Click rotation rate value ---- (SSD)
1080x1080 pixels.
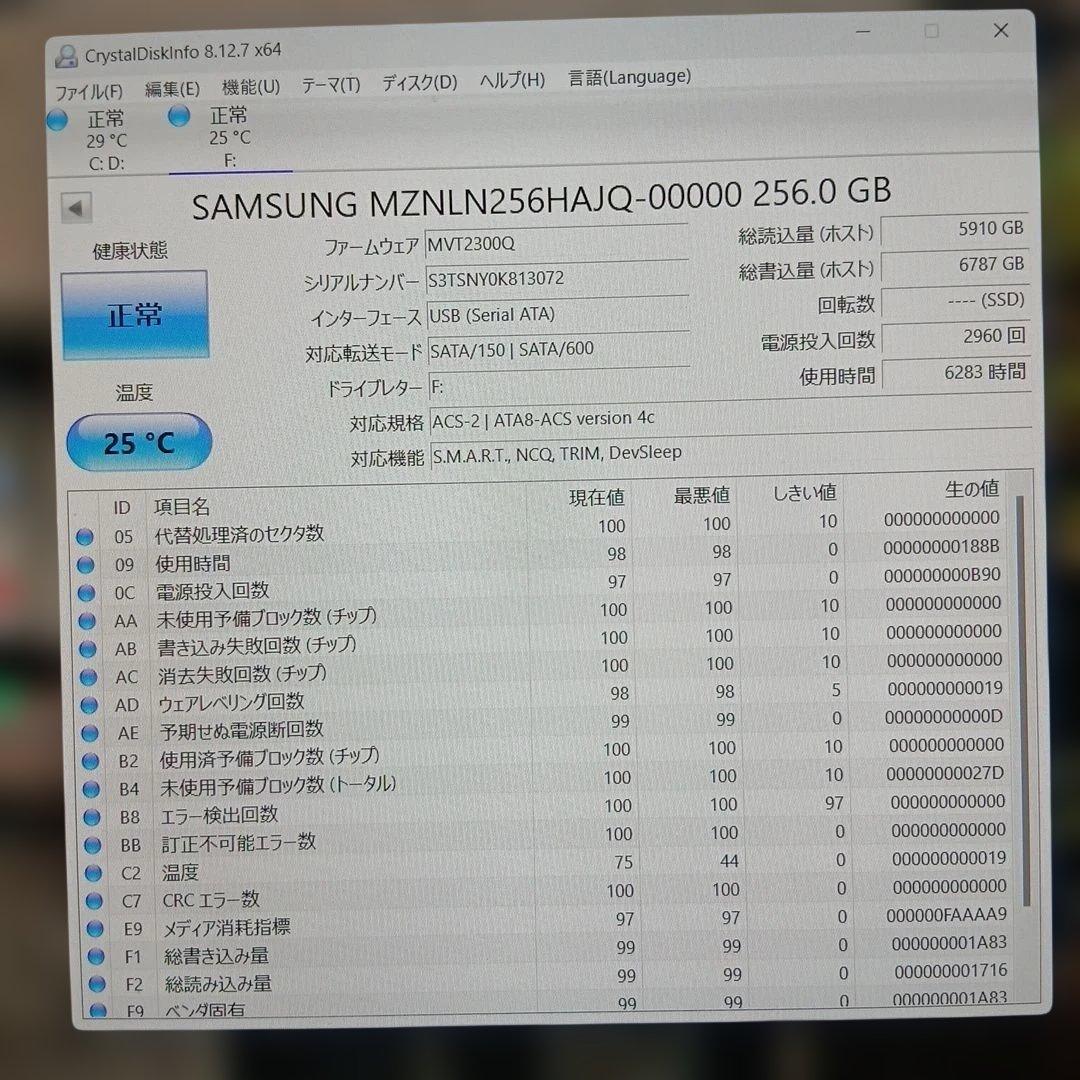956,301
